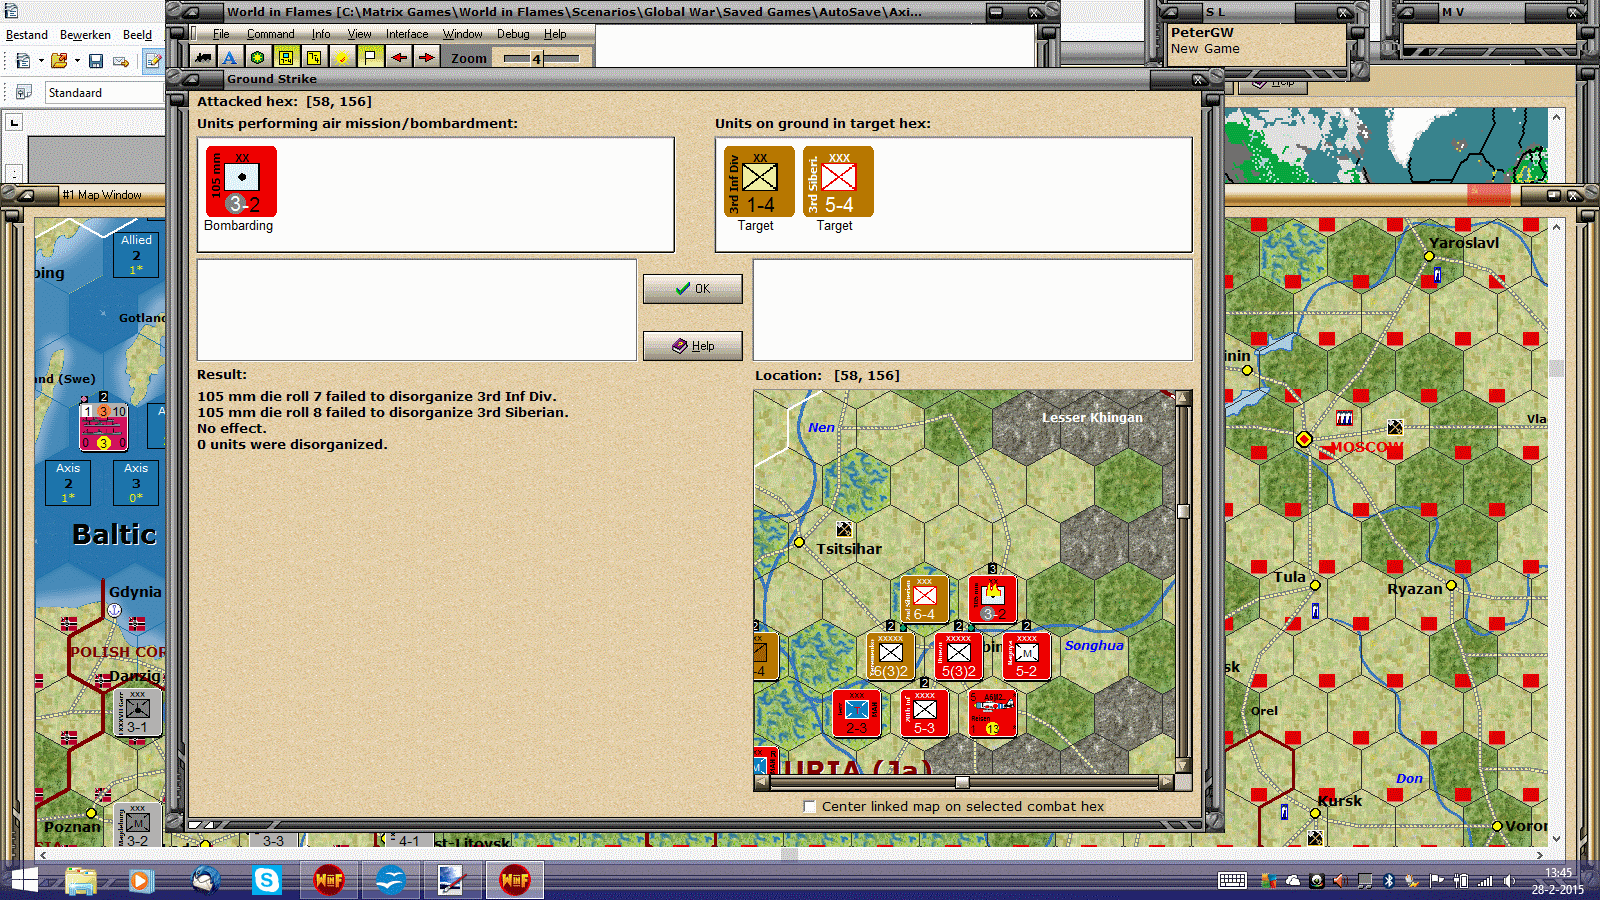The height and width of the screenshot is (900, 1600).
Task: Click the red 5-3 infantry counter on map
Action: pos(924,713)
